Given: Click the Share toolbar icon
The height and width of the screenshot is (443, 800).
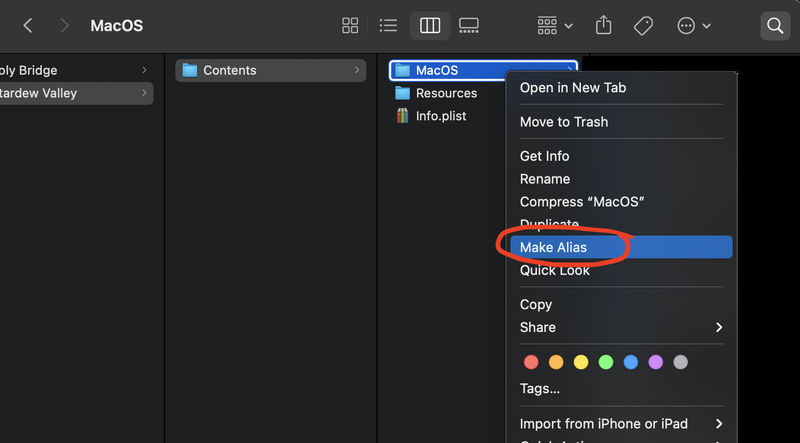Looking at the screenshot, I should pyautogui.click(x=603, y=26).
